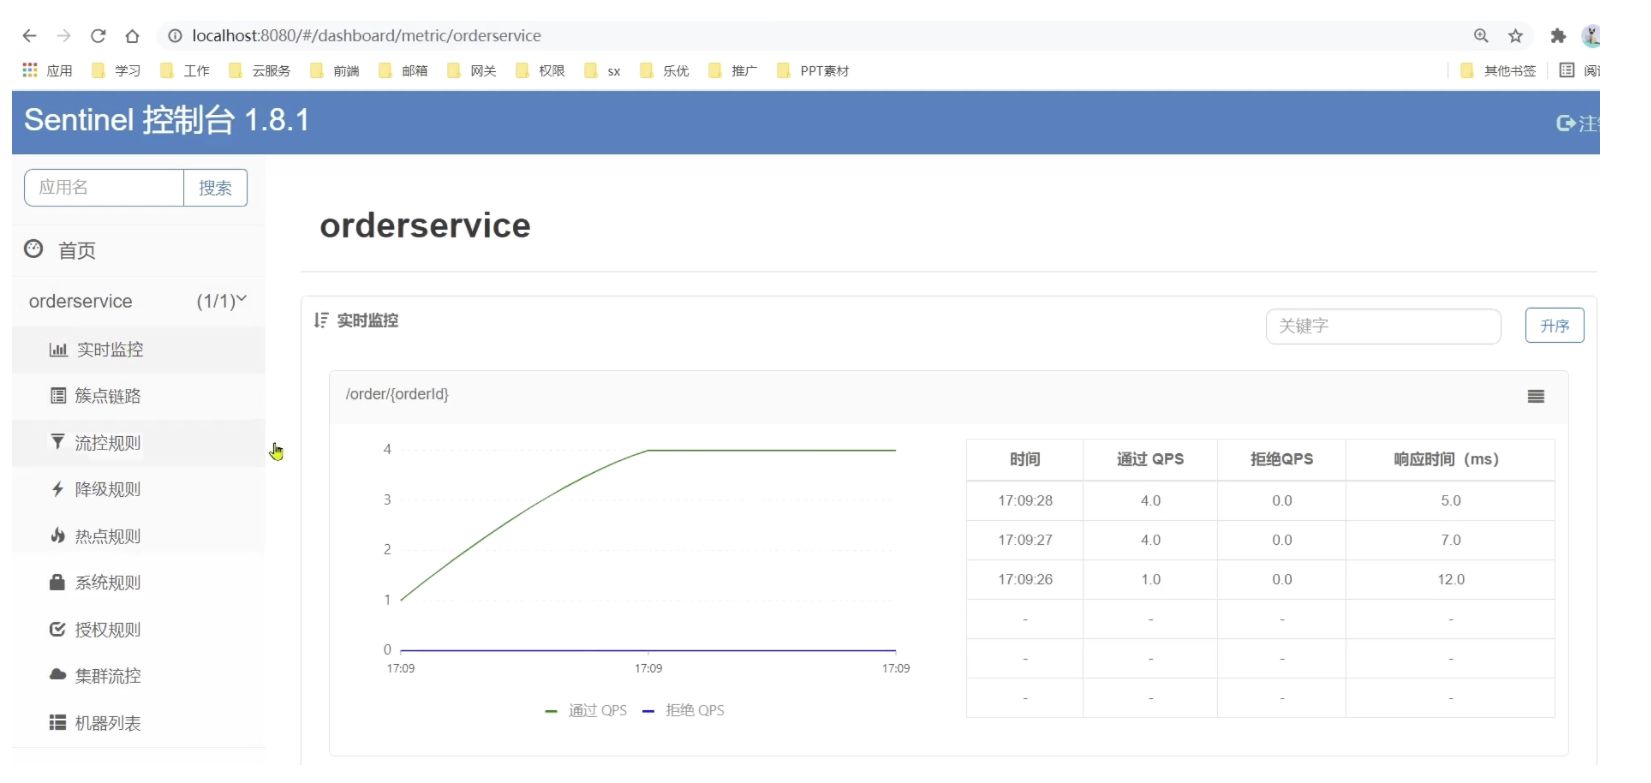Click the sort icon beside 实时监控 heading

[321, 320]
